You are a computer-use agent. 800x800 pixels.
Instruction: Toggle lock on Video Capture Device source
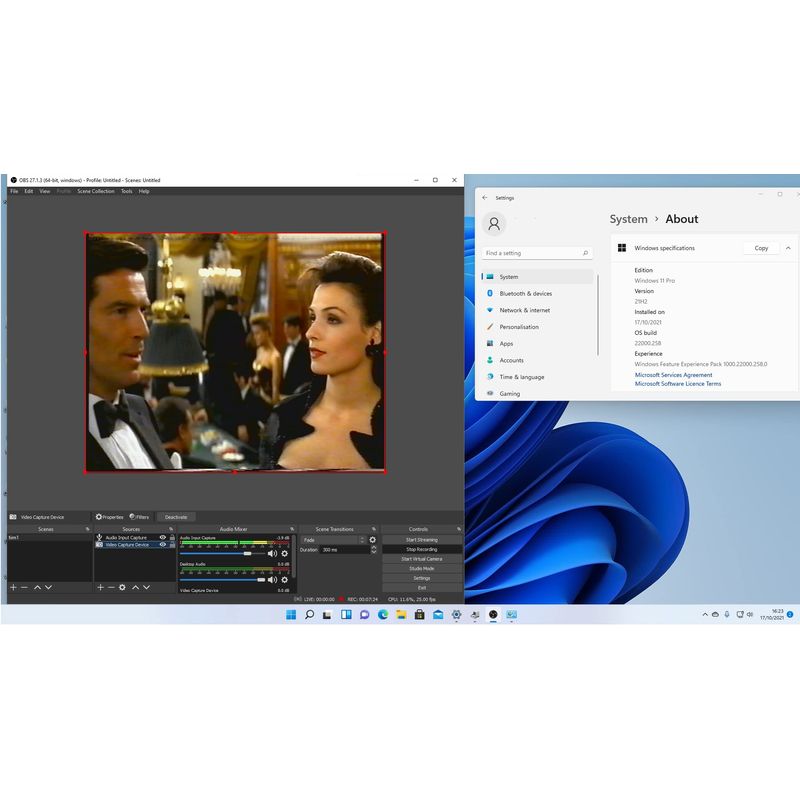[x=172, y=544]
